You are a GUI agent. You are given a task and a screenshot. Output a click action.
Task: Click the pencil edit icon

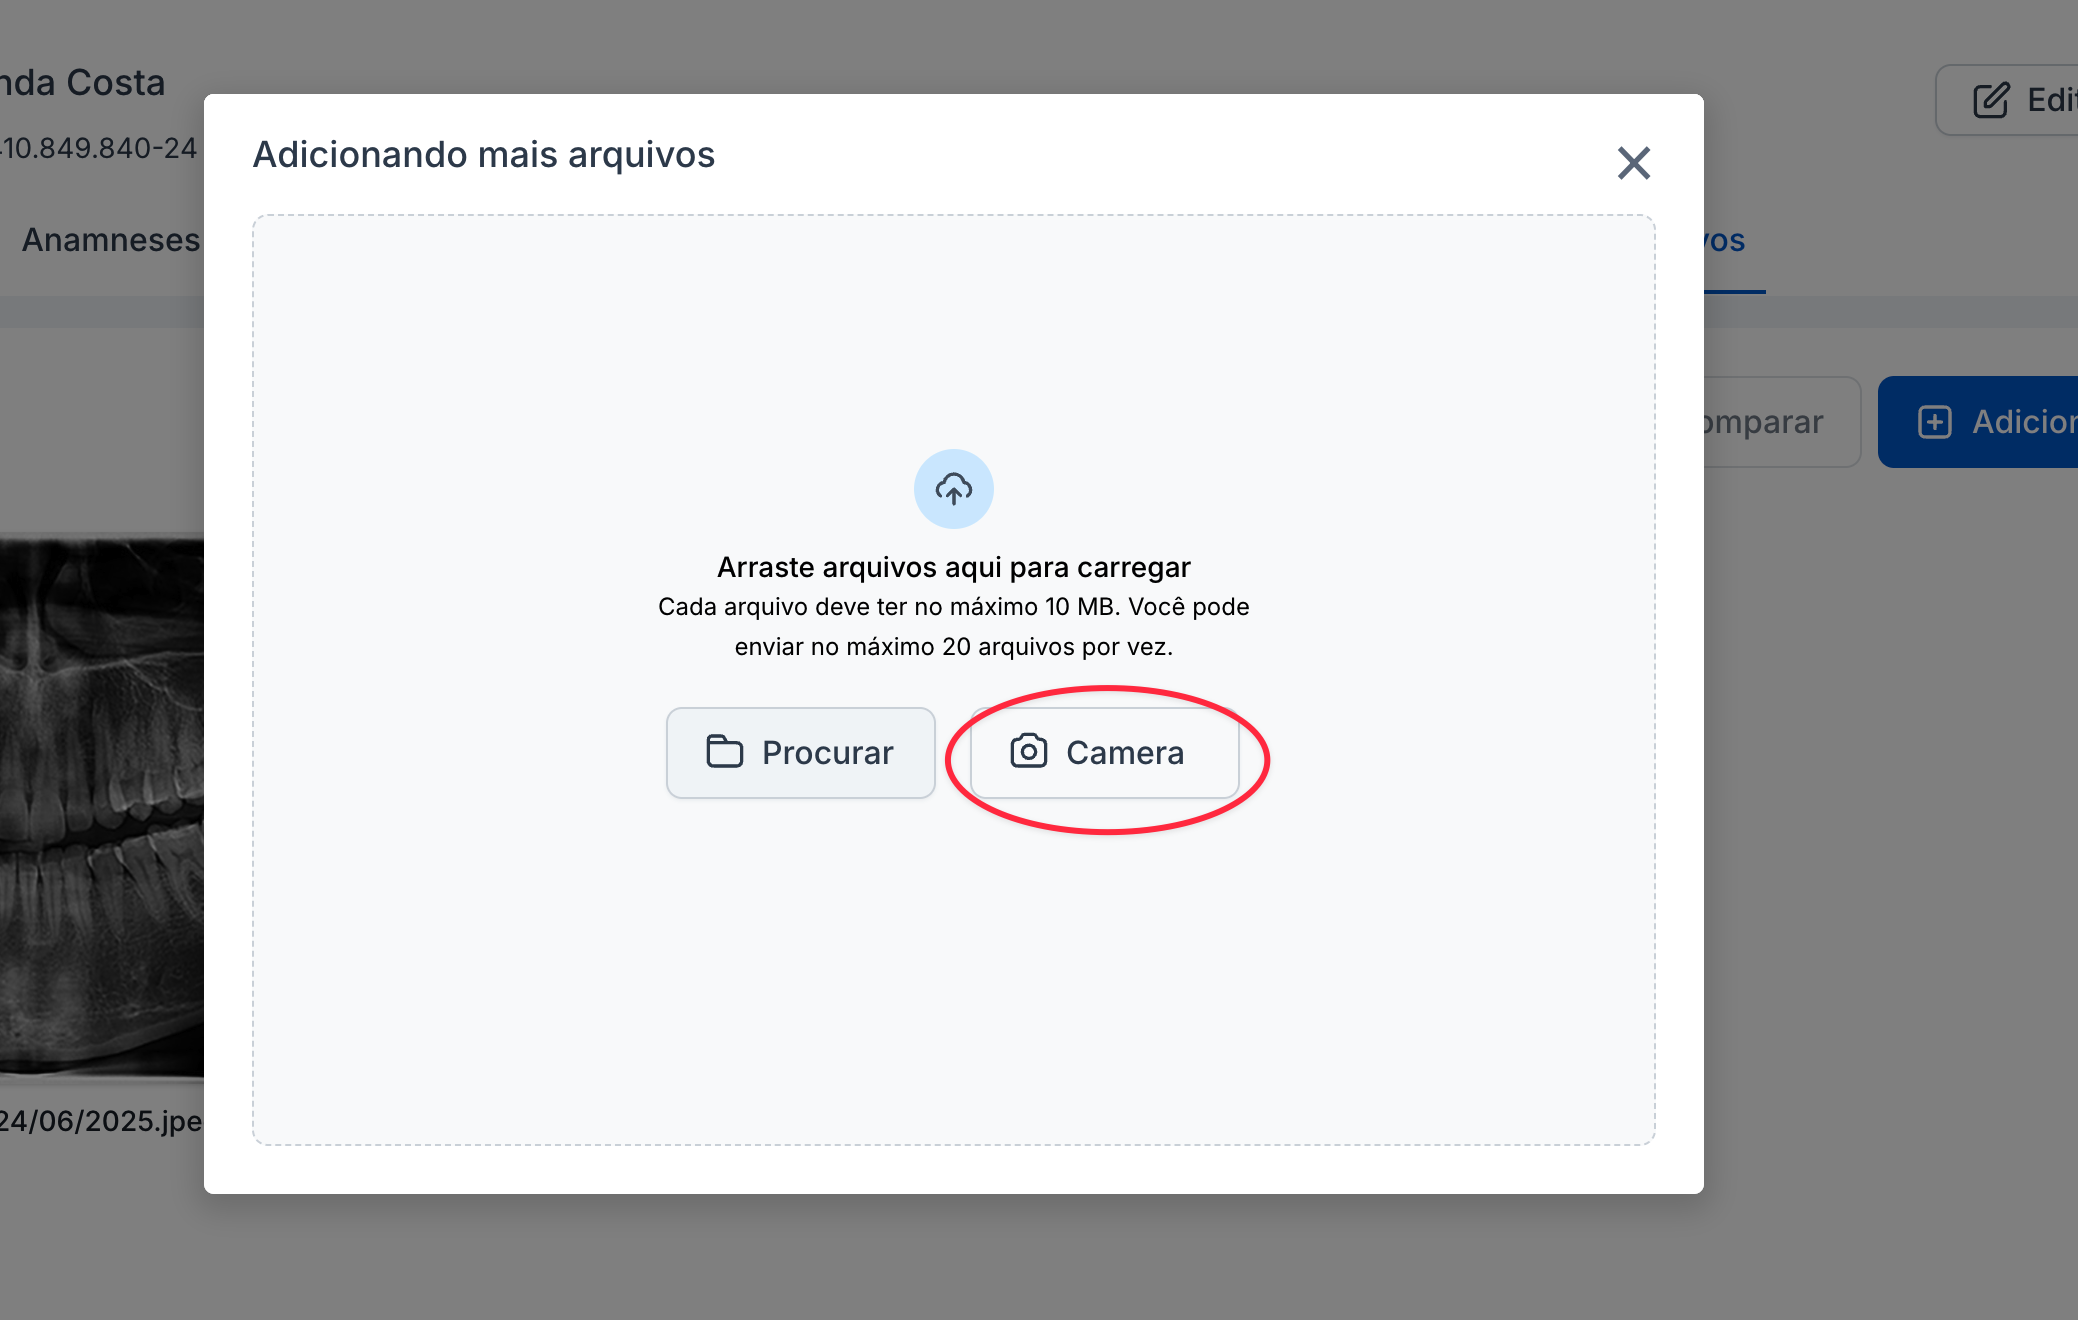pos(1990,100)
